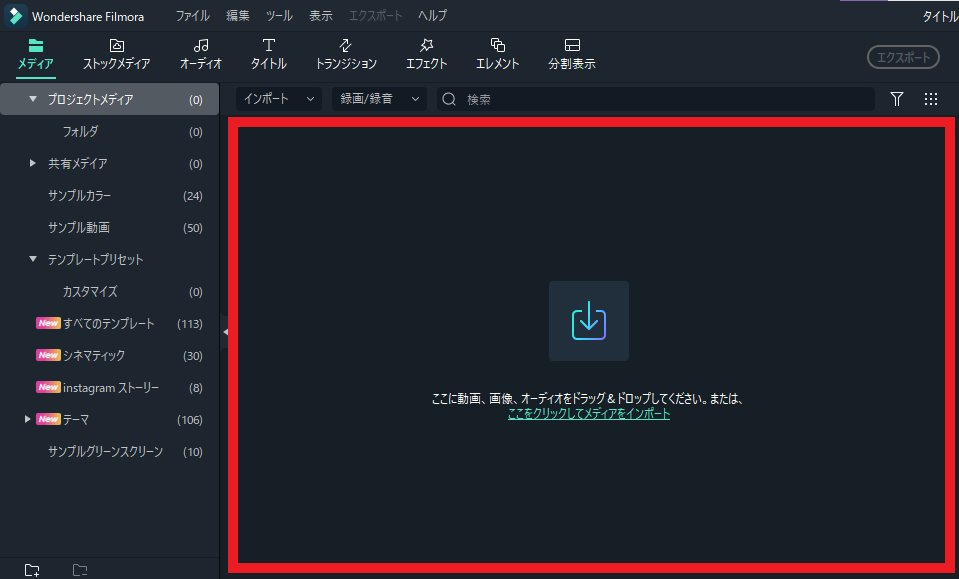The height and width of the screenshot is (579, 959).
Task: Open the 編集 menu
Action: point(238,16)
